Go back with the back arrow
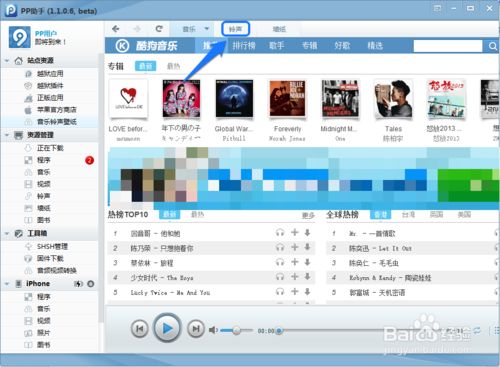 click(x=116, y=29)
